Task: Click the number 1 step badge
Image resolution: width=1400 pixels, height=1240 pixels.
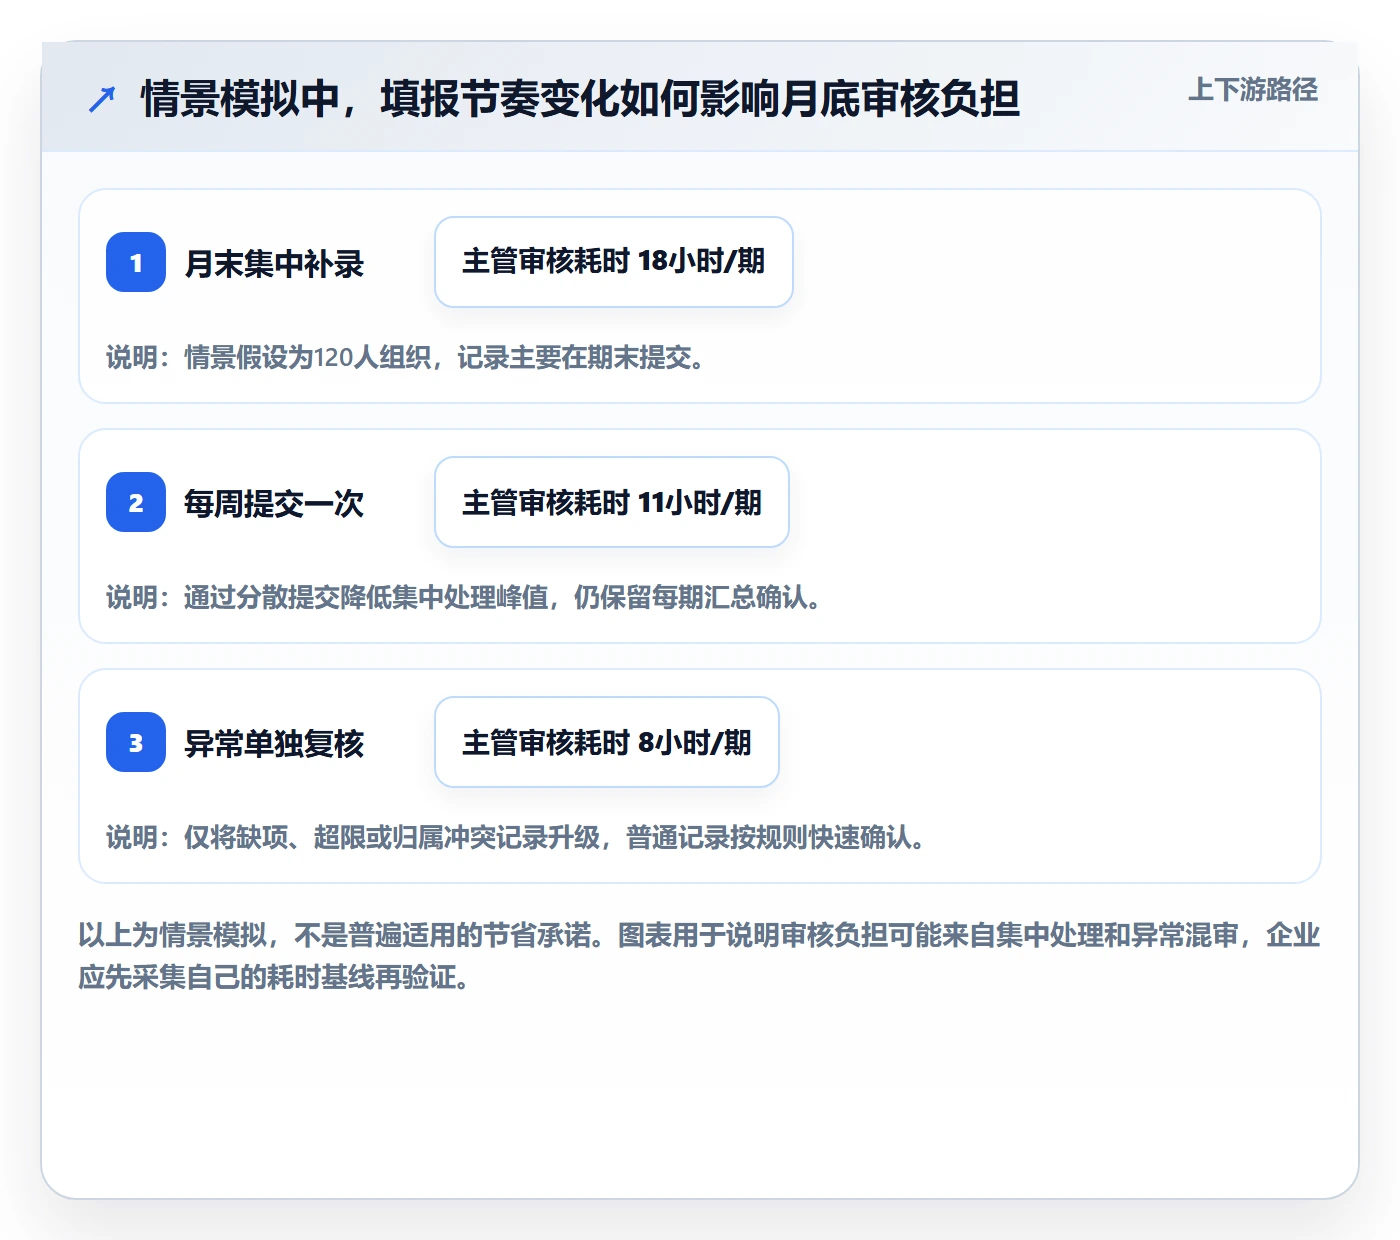Action: [x=136, y=262]
